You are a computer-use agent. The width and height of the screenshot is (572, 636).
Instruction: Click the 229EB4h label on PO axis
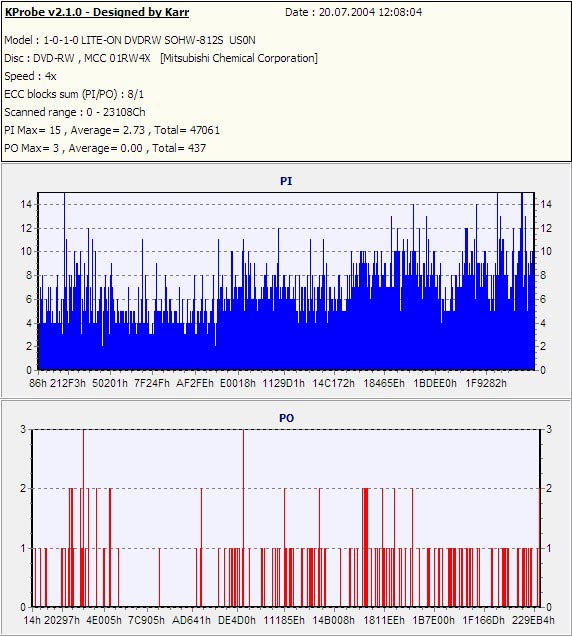point(533,620)
